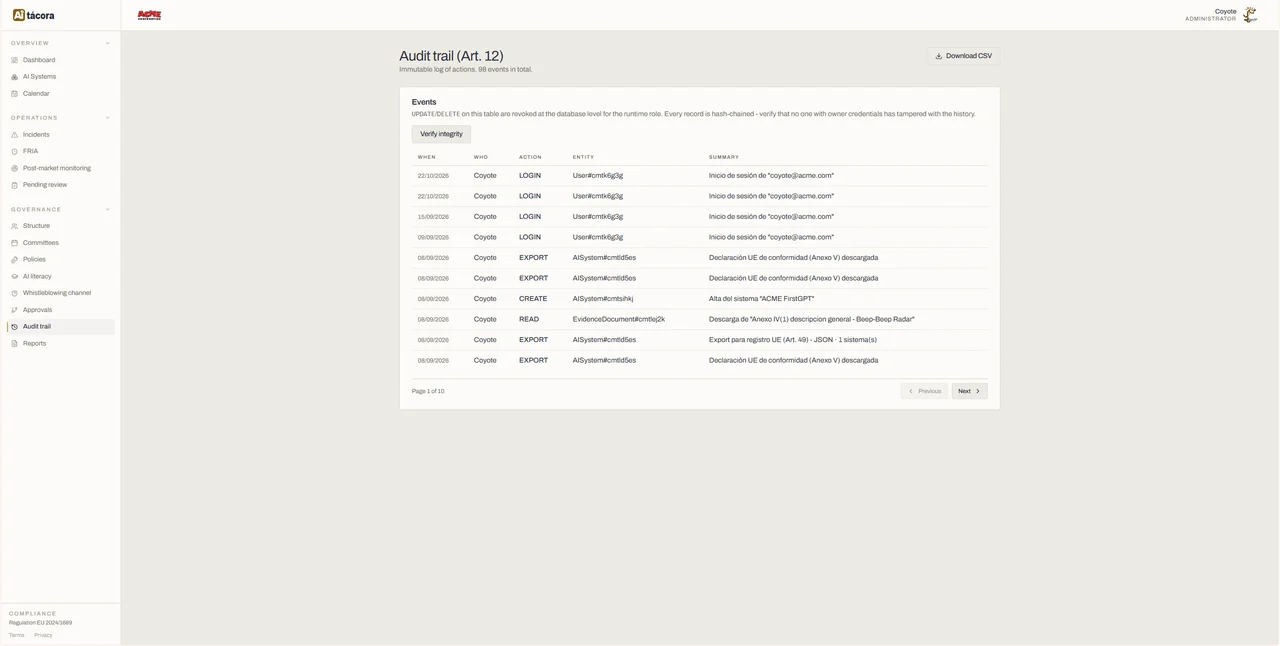Go to the Next page of events
This screenshot has height=646, width=1280.
(x=969, y=391)
